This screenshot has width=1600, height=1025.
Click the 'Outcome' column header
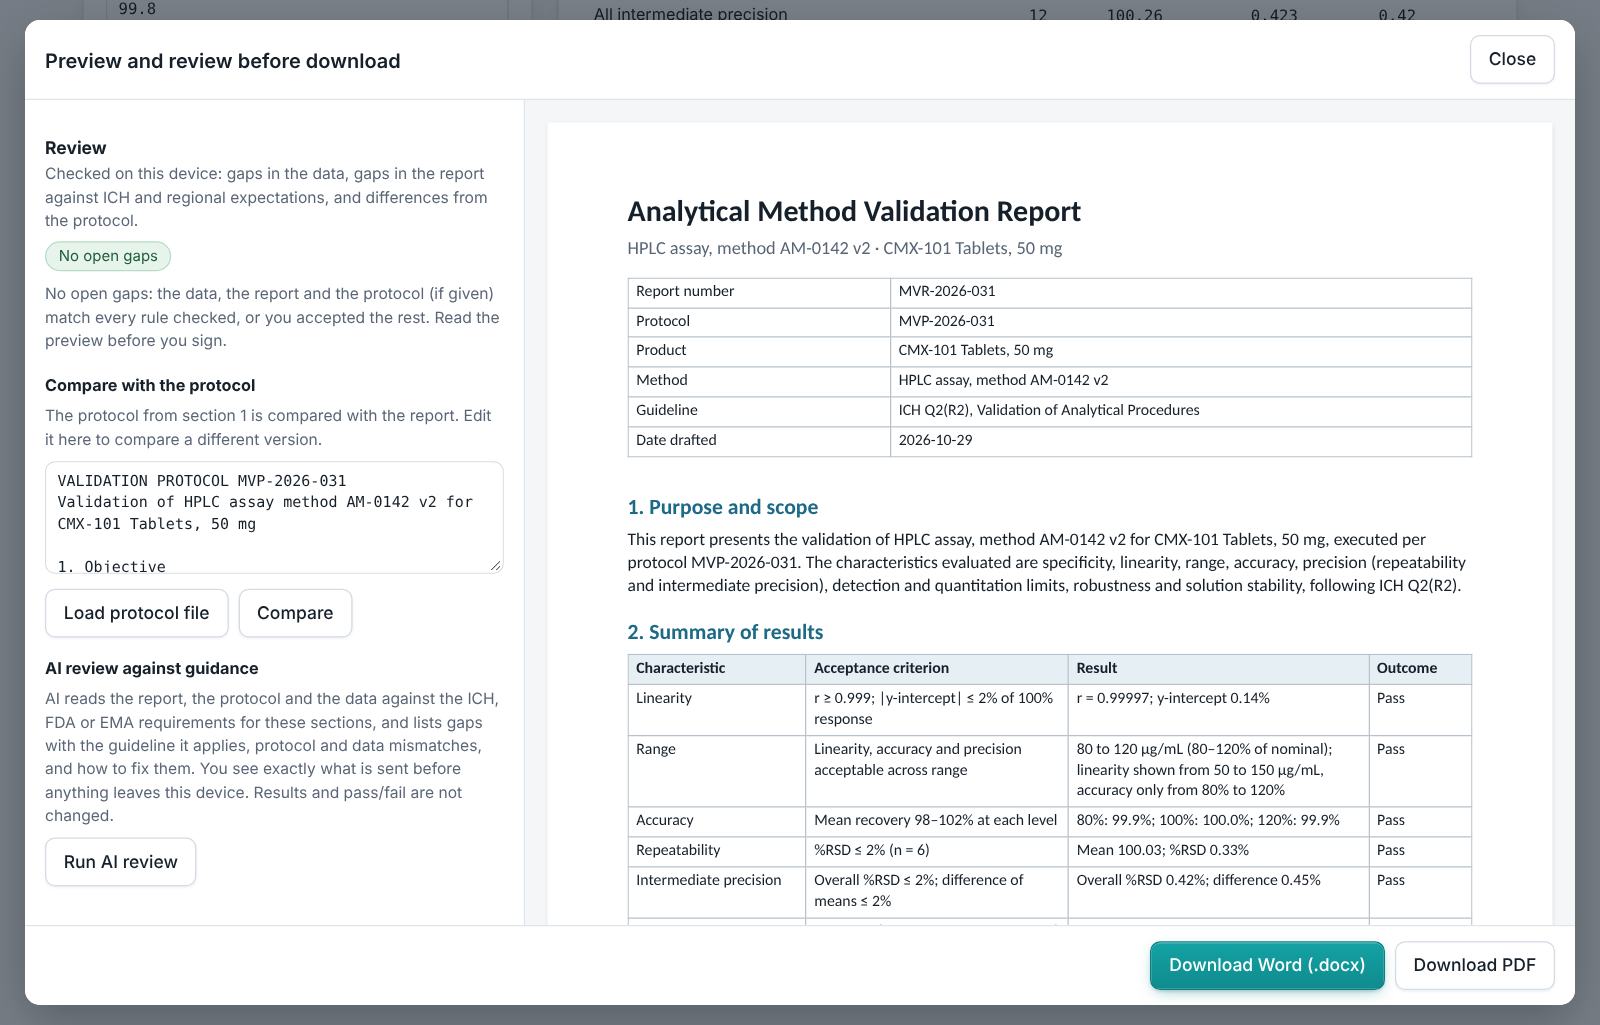(x=1420, y=669)
